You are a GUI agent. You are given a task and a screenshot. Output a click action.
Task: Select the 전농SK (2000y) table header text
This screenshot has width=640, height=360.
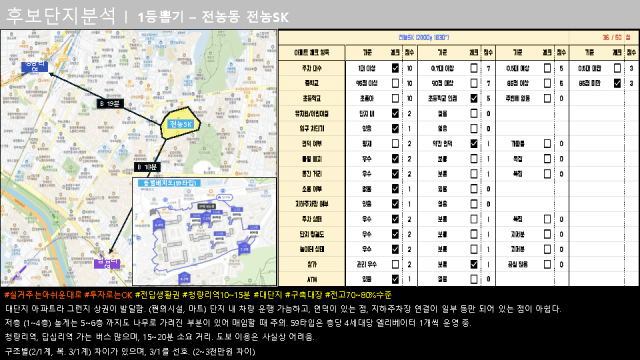423,37
